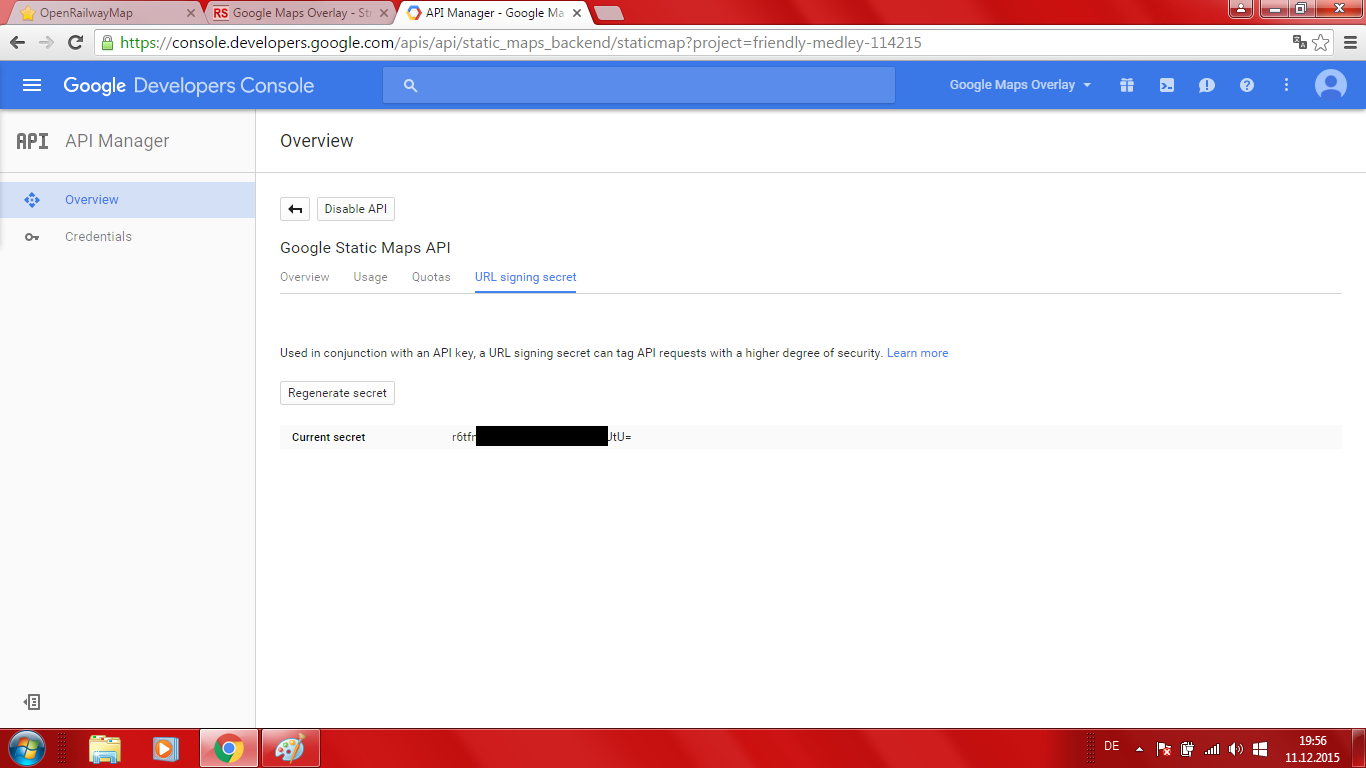Click the Regenerate secret button
The height and width of the screenshot is (768, 1366).
pos(338,393)
